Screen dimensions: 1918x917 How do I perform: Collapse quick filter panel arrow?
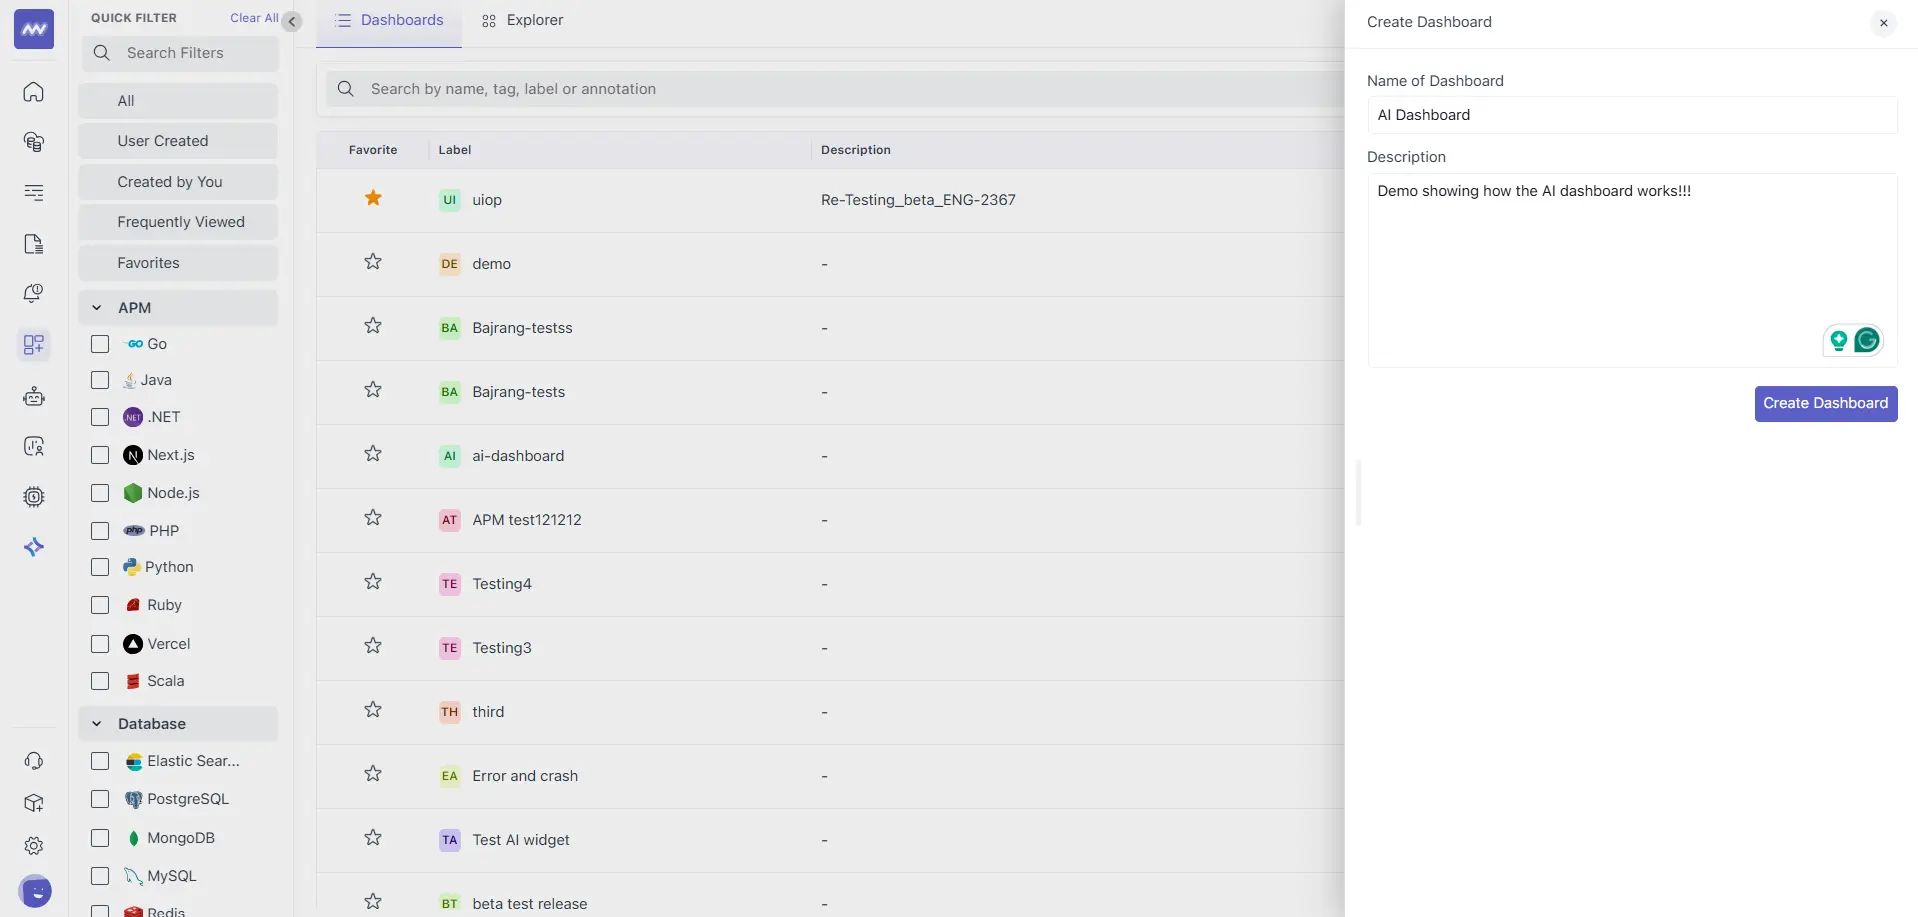click(x=292, y=21)
